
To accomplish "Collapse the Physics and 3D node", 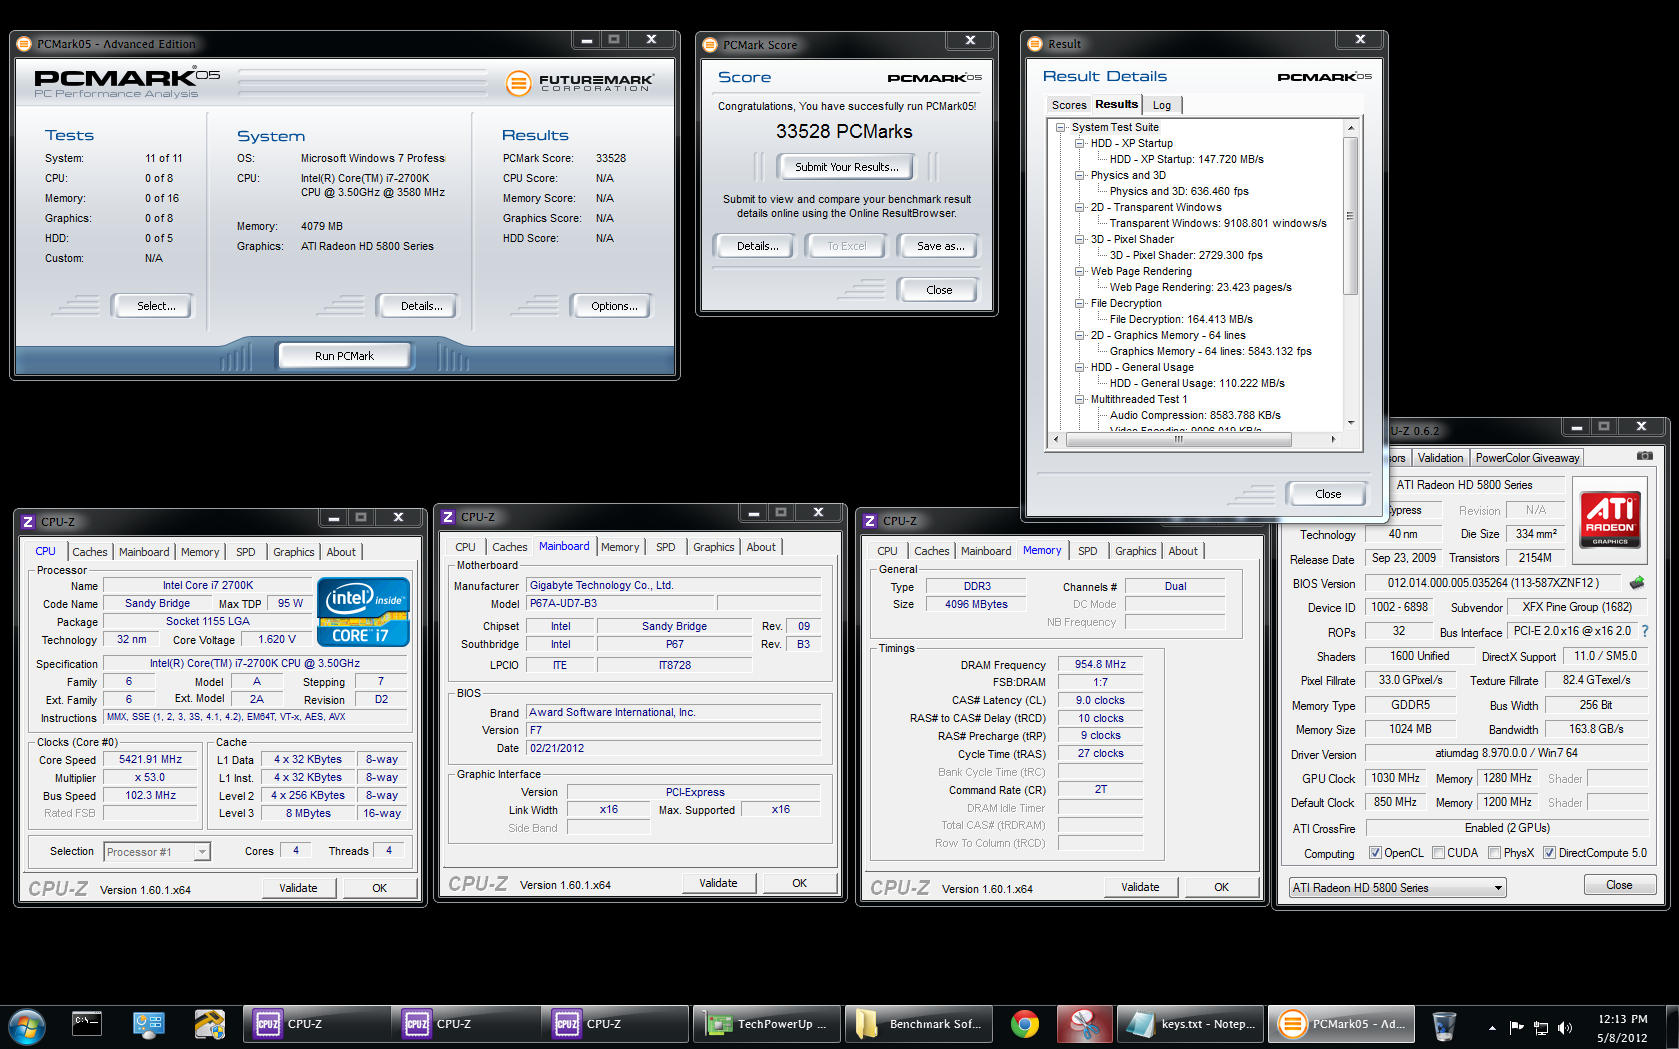I will click(x=1080, y=175).
